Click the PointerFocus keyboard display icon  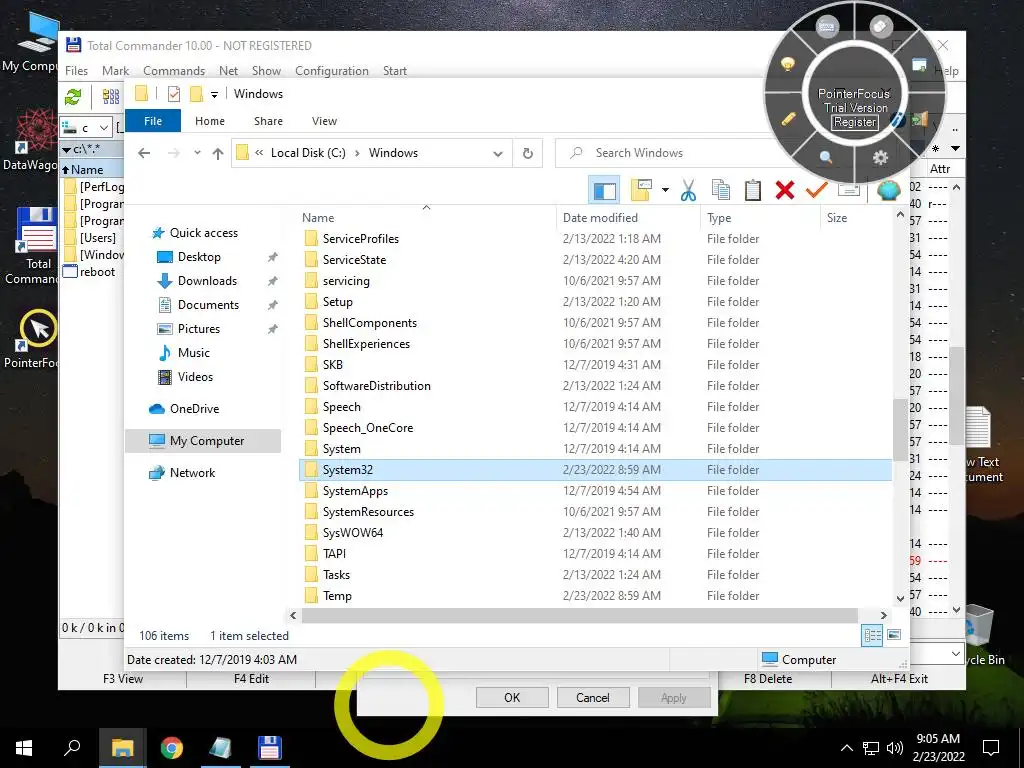[x=826, y=27]
